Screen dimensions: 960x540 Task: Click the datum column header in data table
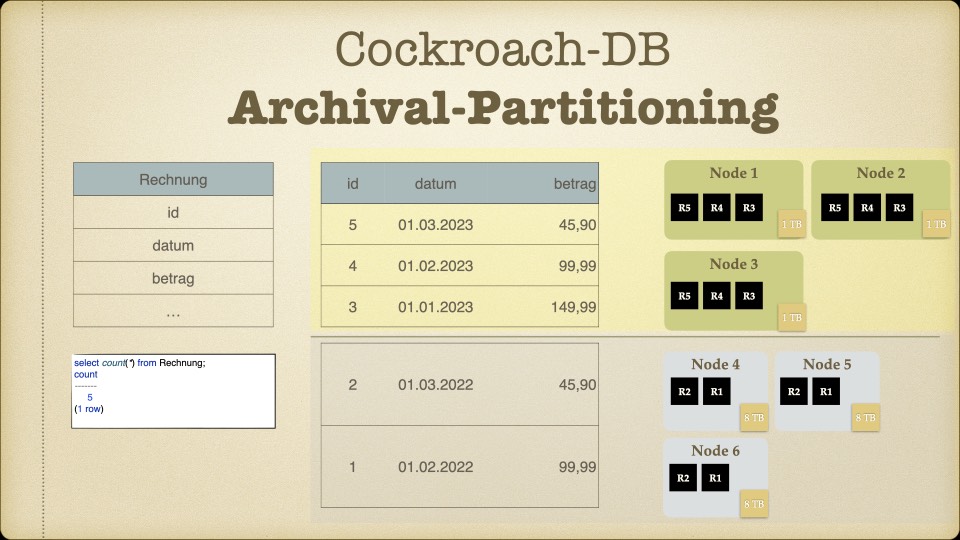(x=435, y=184)
